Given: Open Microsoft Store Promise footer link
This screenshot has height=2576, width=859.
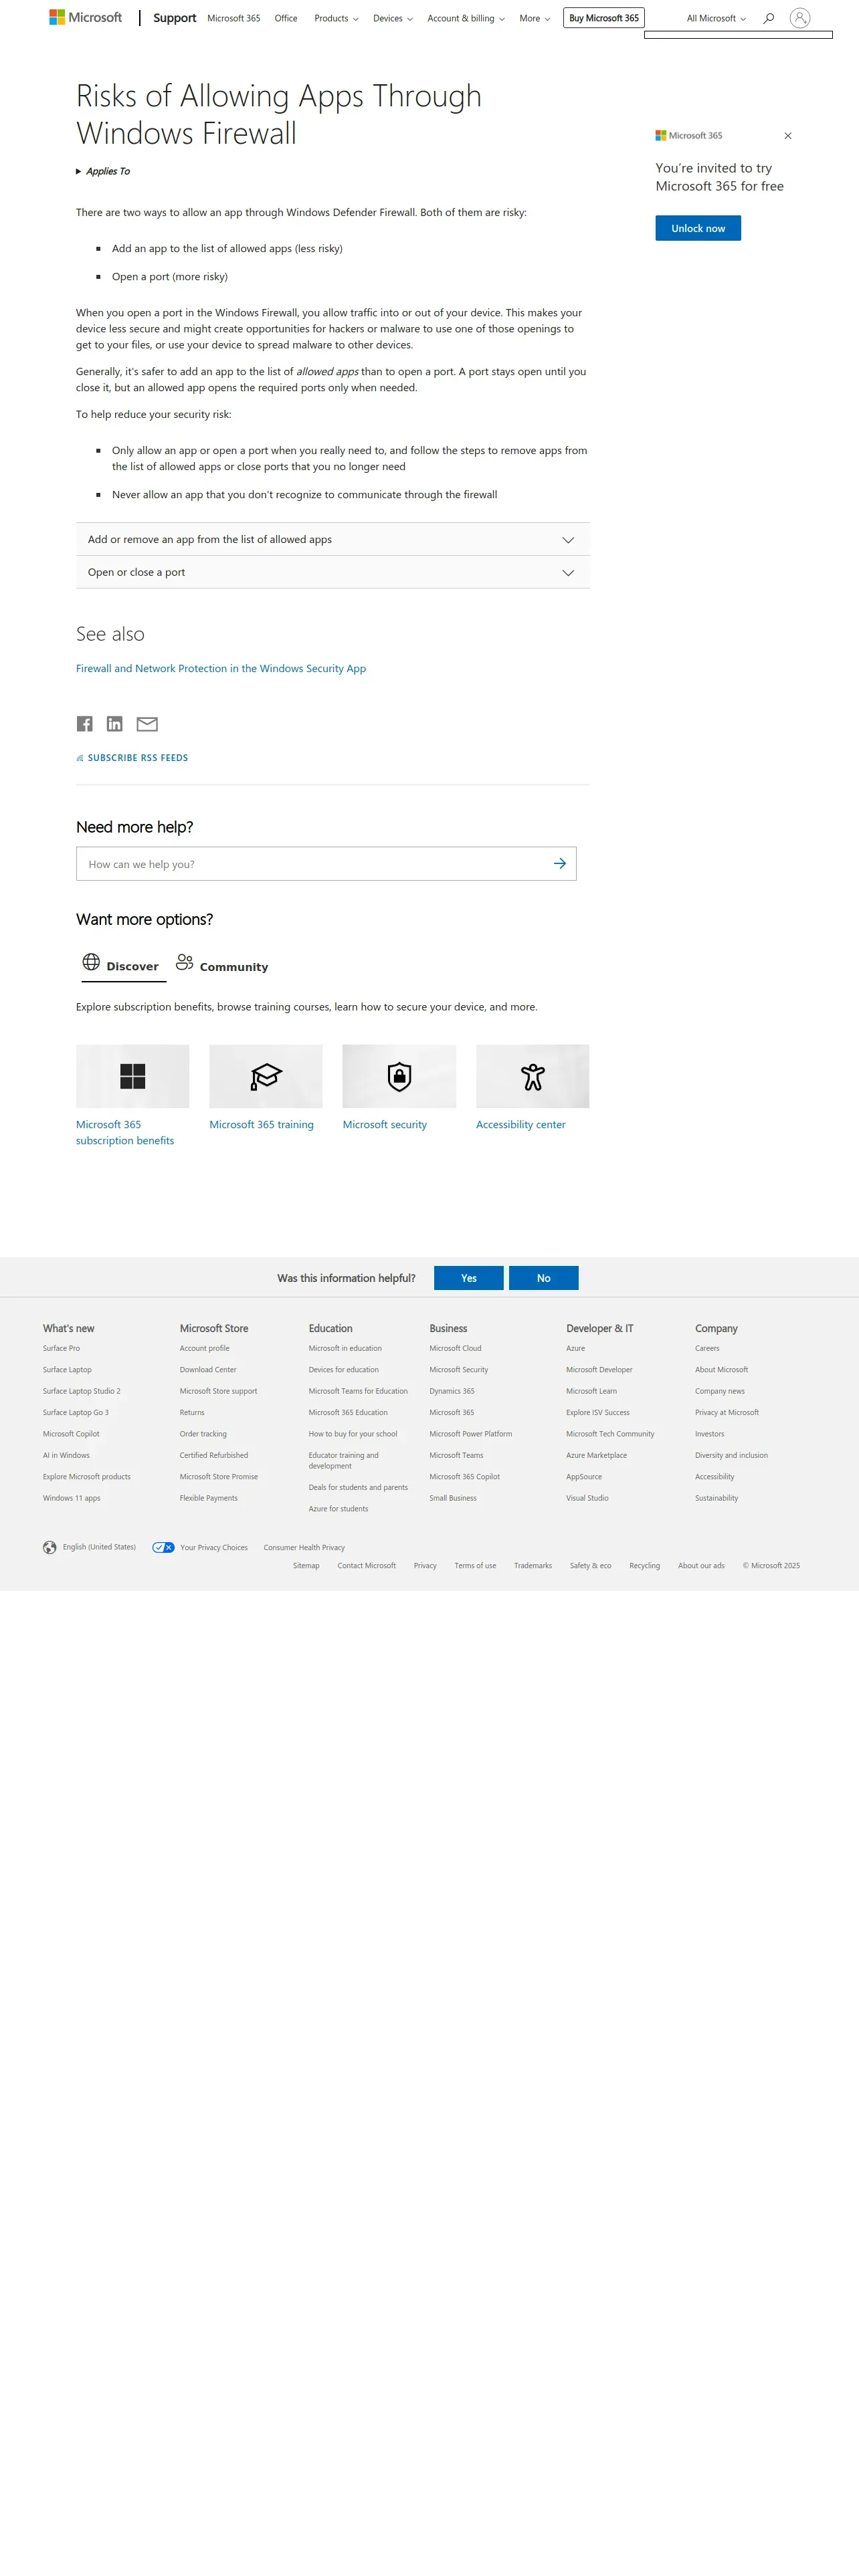Looking at the screenshot, I should coord(219,1476).
